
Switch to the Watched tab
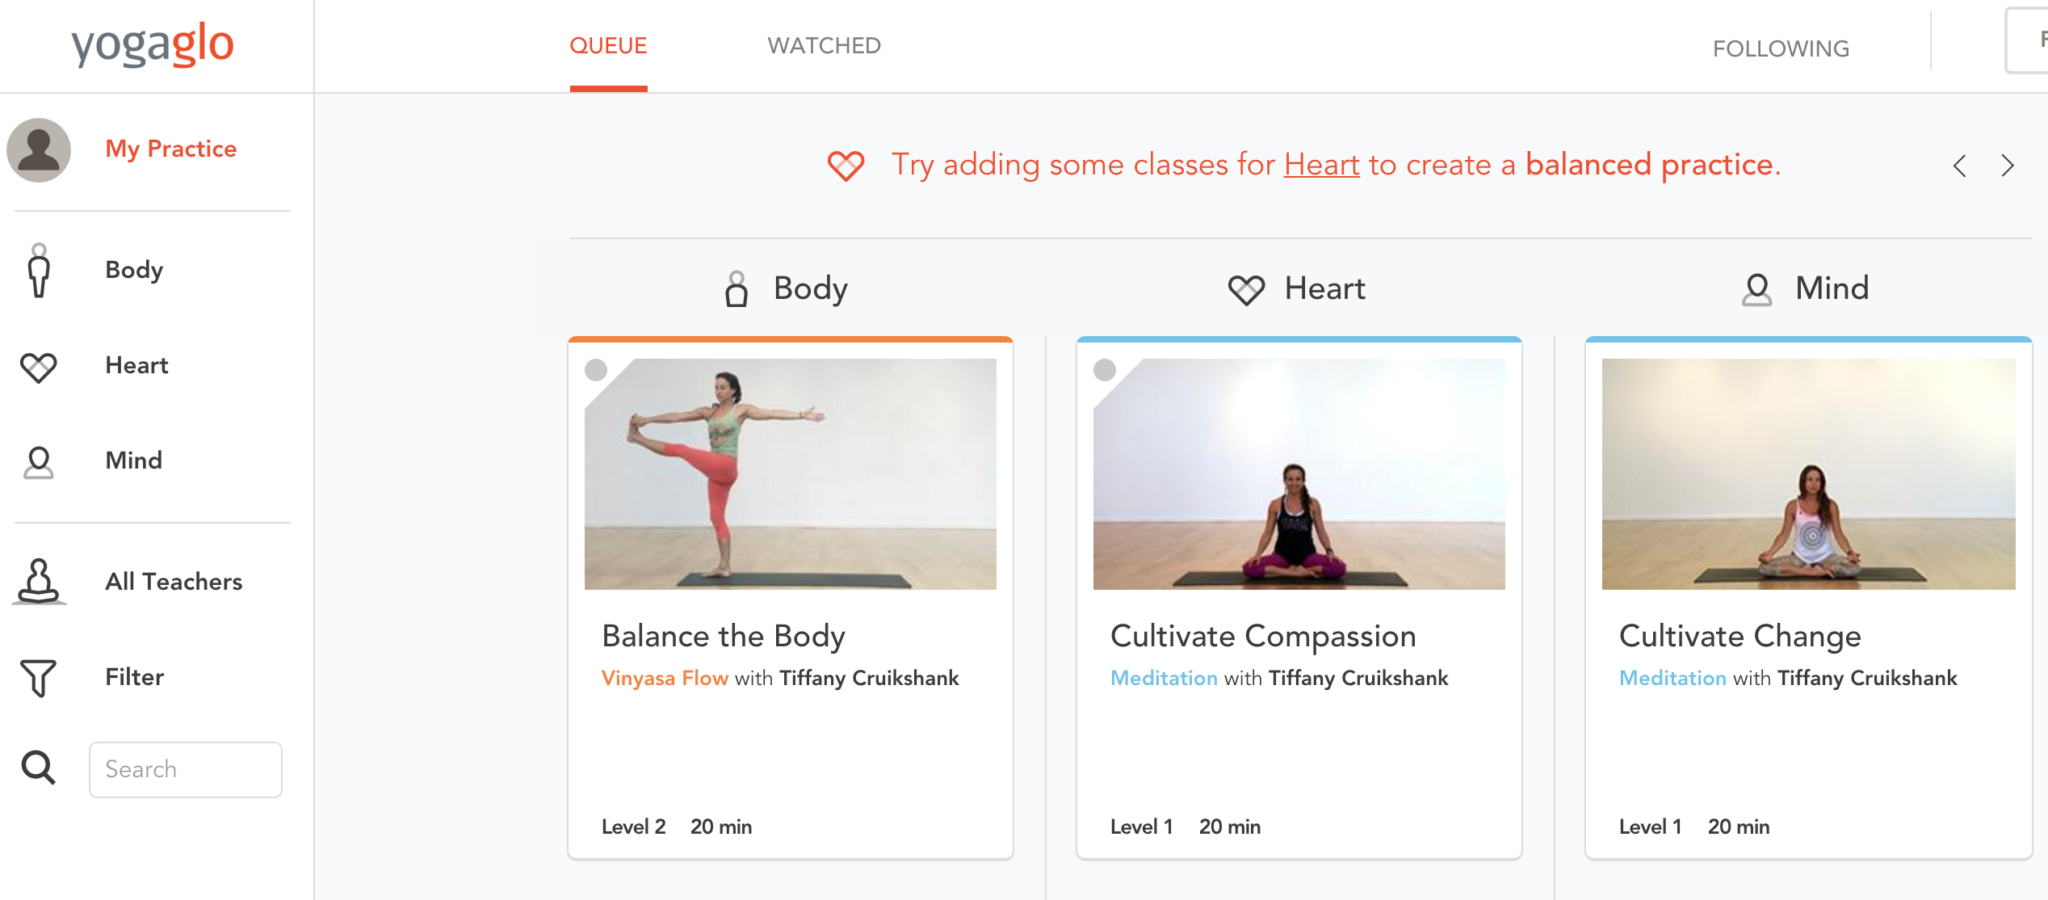pyautogui.click(x=824, y=46)
